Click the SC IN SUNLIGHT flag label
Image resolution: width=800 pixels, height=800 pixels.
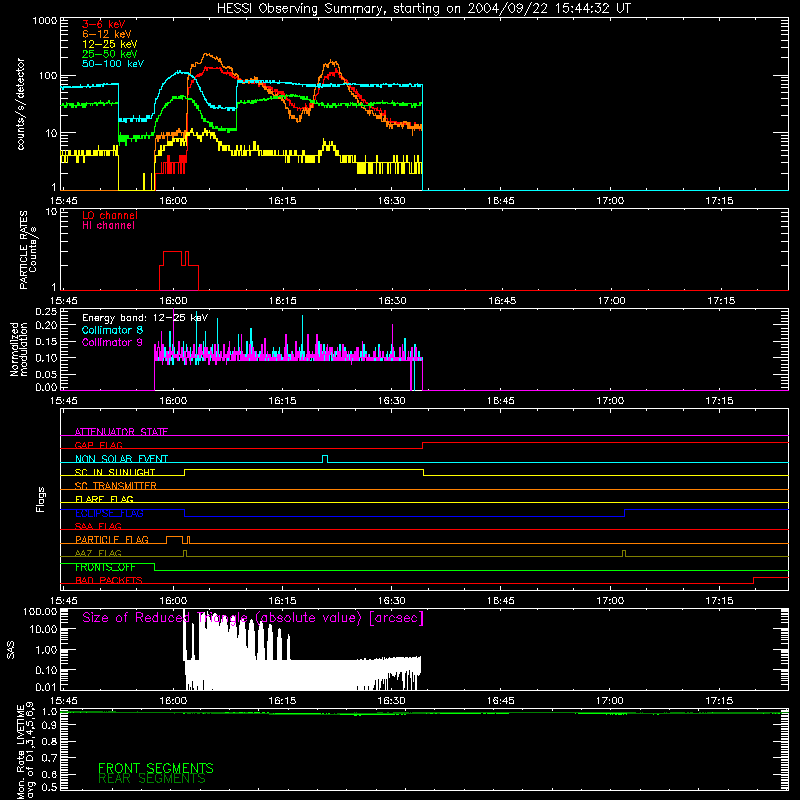(x=115, y=472)
